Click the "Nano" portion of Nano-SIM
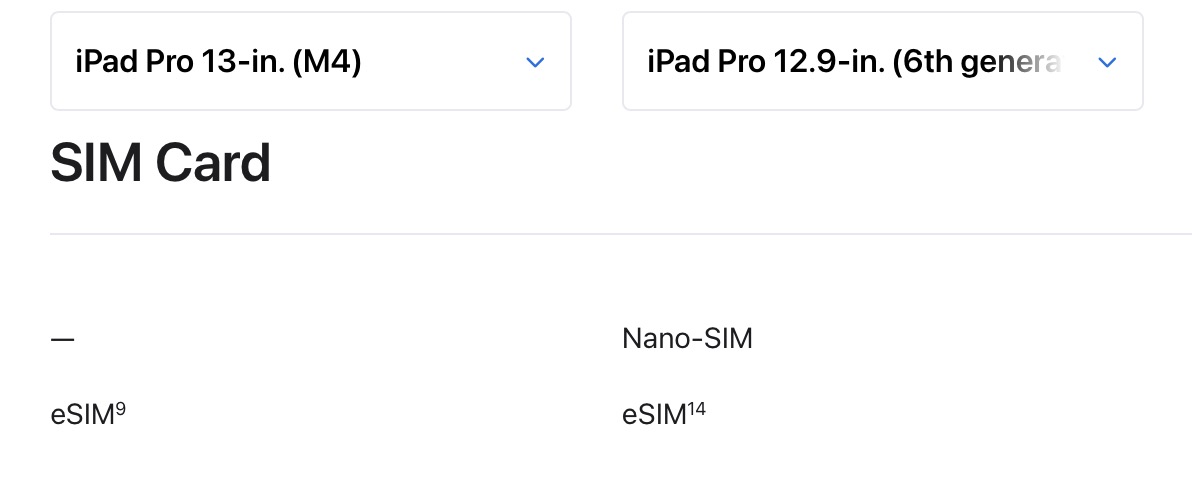 click(x=651, y=339)
